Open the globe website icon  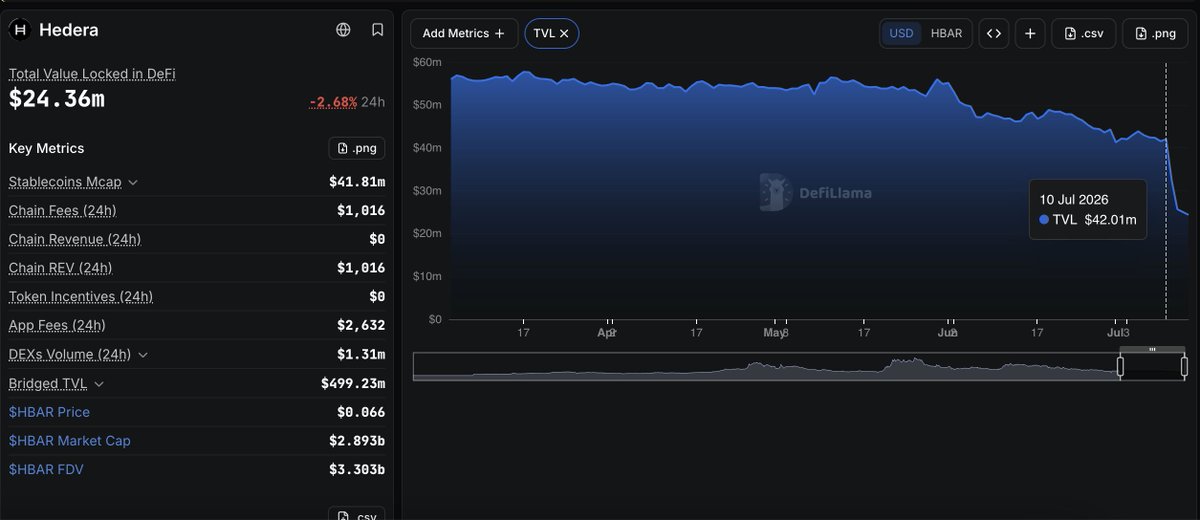343,30
